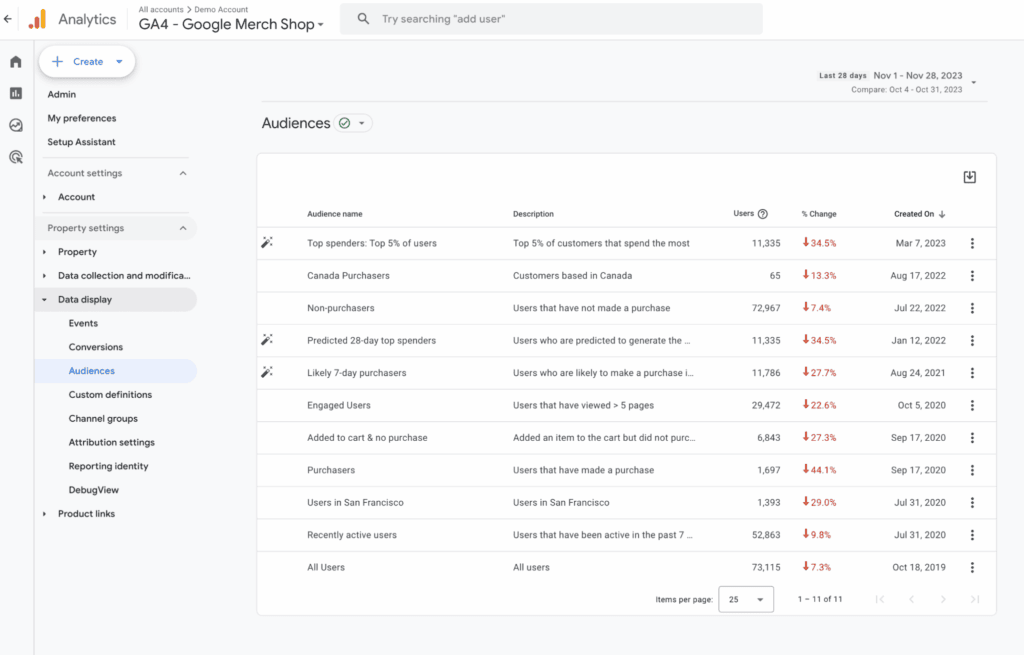
Task: Click the Create button
Action: (x=87, y=62)
